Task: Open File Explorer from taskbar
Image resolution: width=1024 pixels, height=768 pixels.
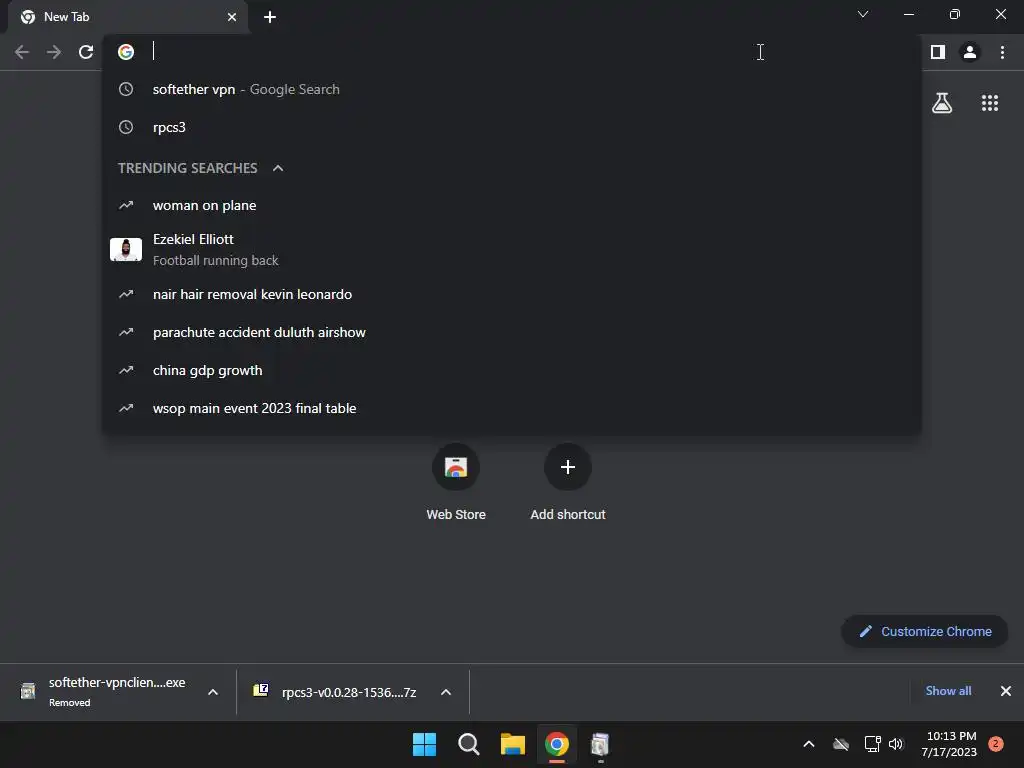Action: pyautogui.click(x=513, y=744)
